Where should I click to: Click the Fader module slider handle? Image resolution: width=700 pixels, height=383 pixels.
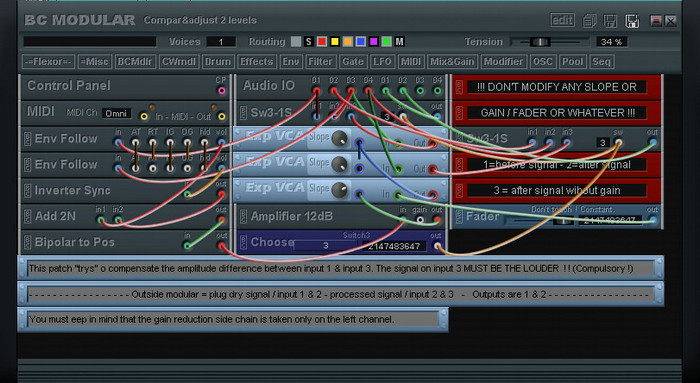[x=563, y=221]
